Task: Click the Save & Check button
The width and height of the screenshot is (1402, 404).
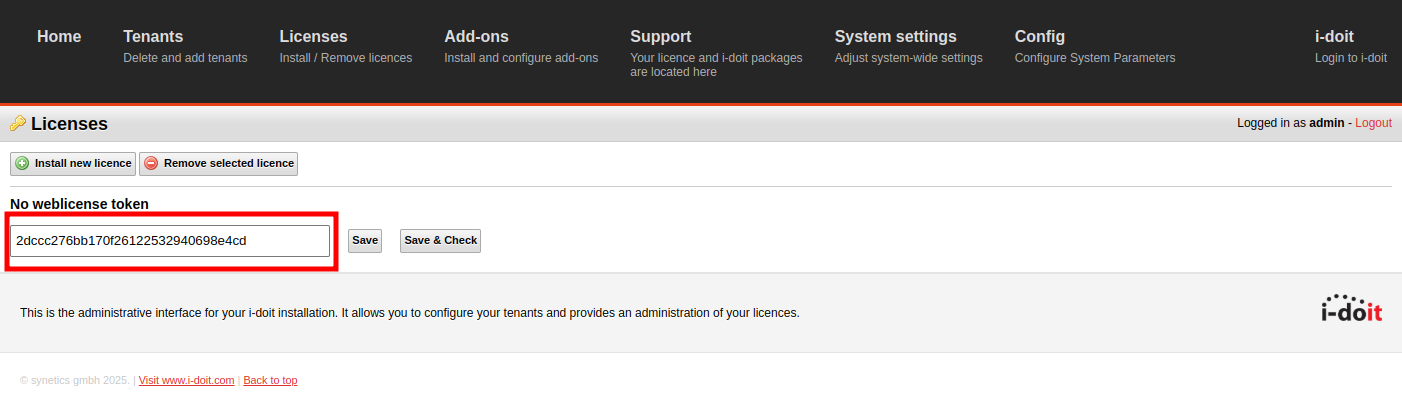Action: pos(440,241)
